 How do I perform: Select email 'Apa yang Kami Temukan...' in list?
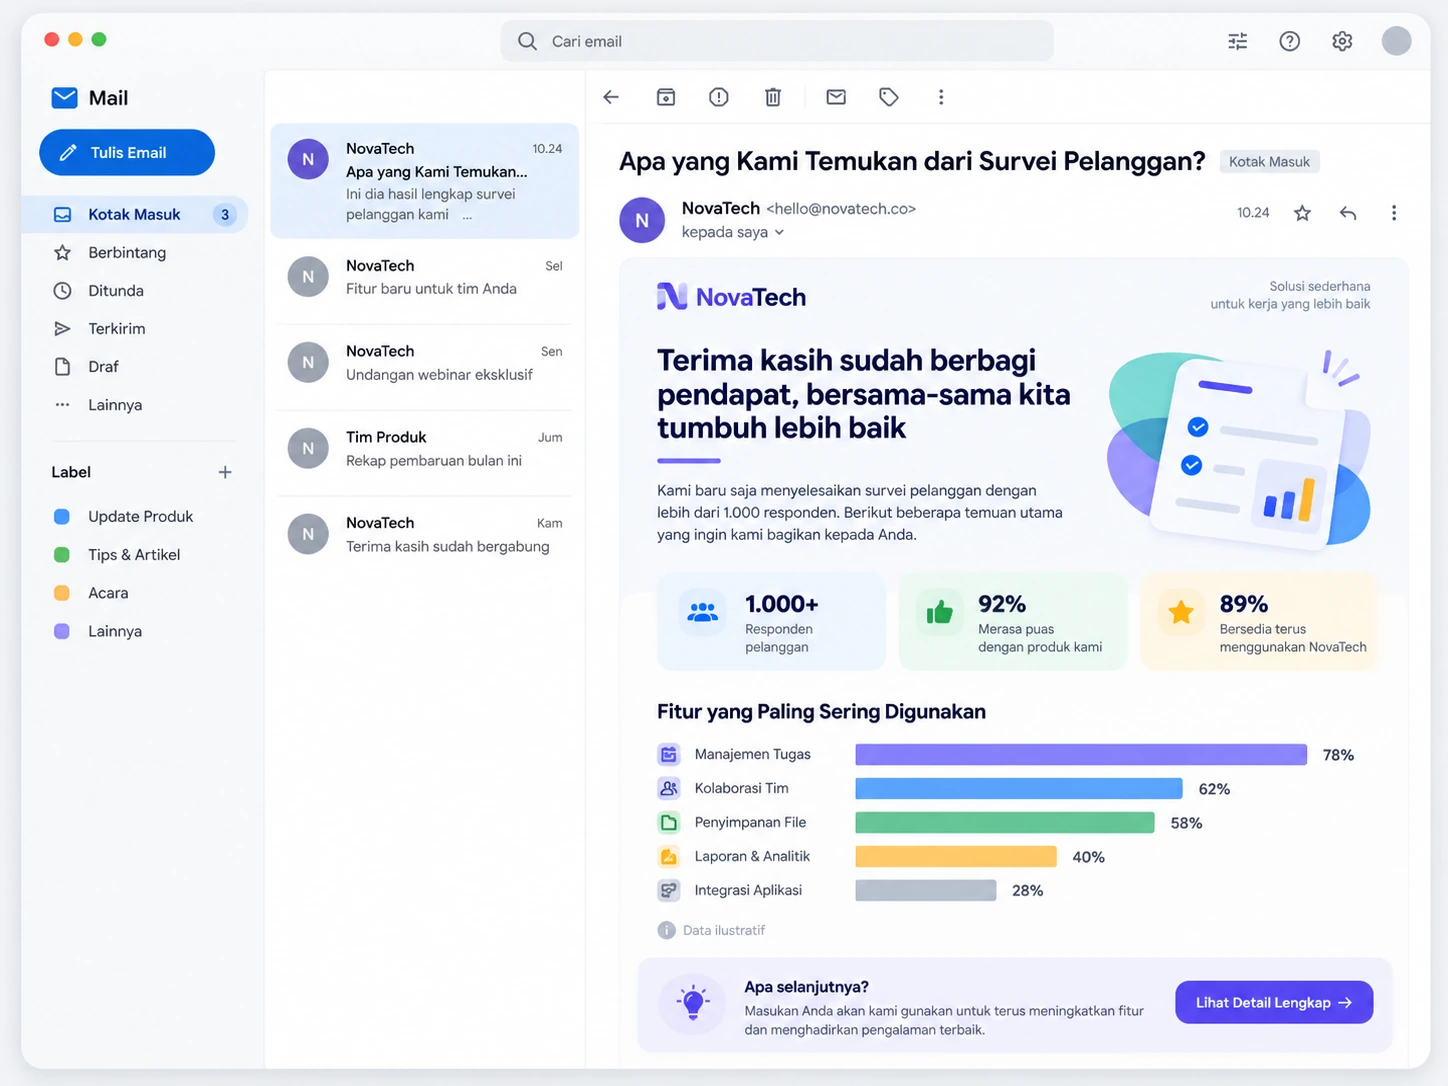pos(425,181)
